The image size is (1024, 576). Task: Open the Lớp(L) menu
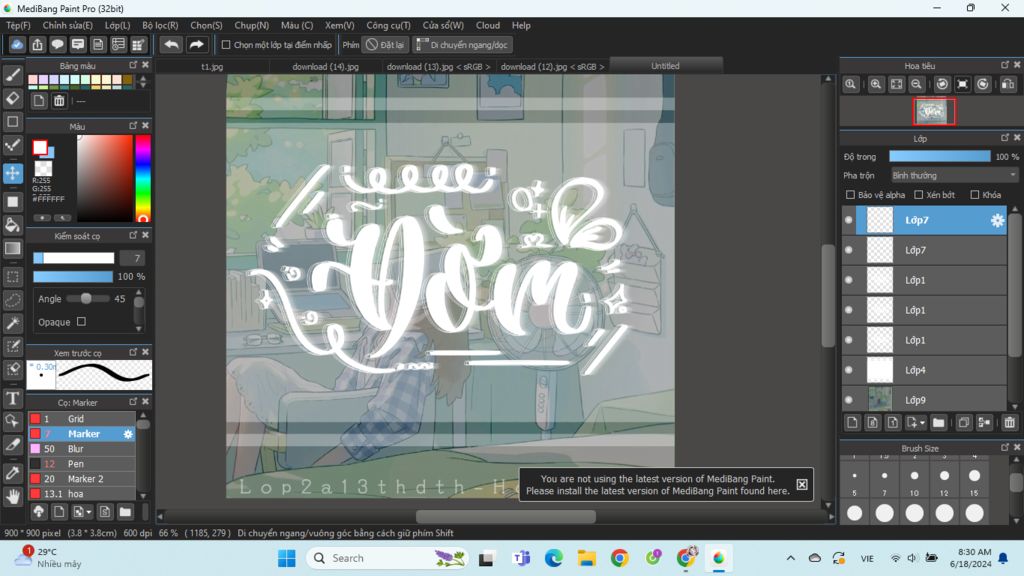coord(118,25)
